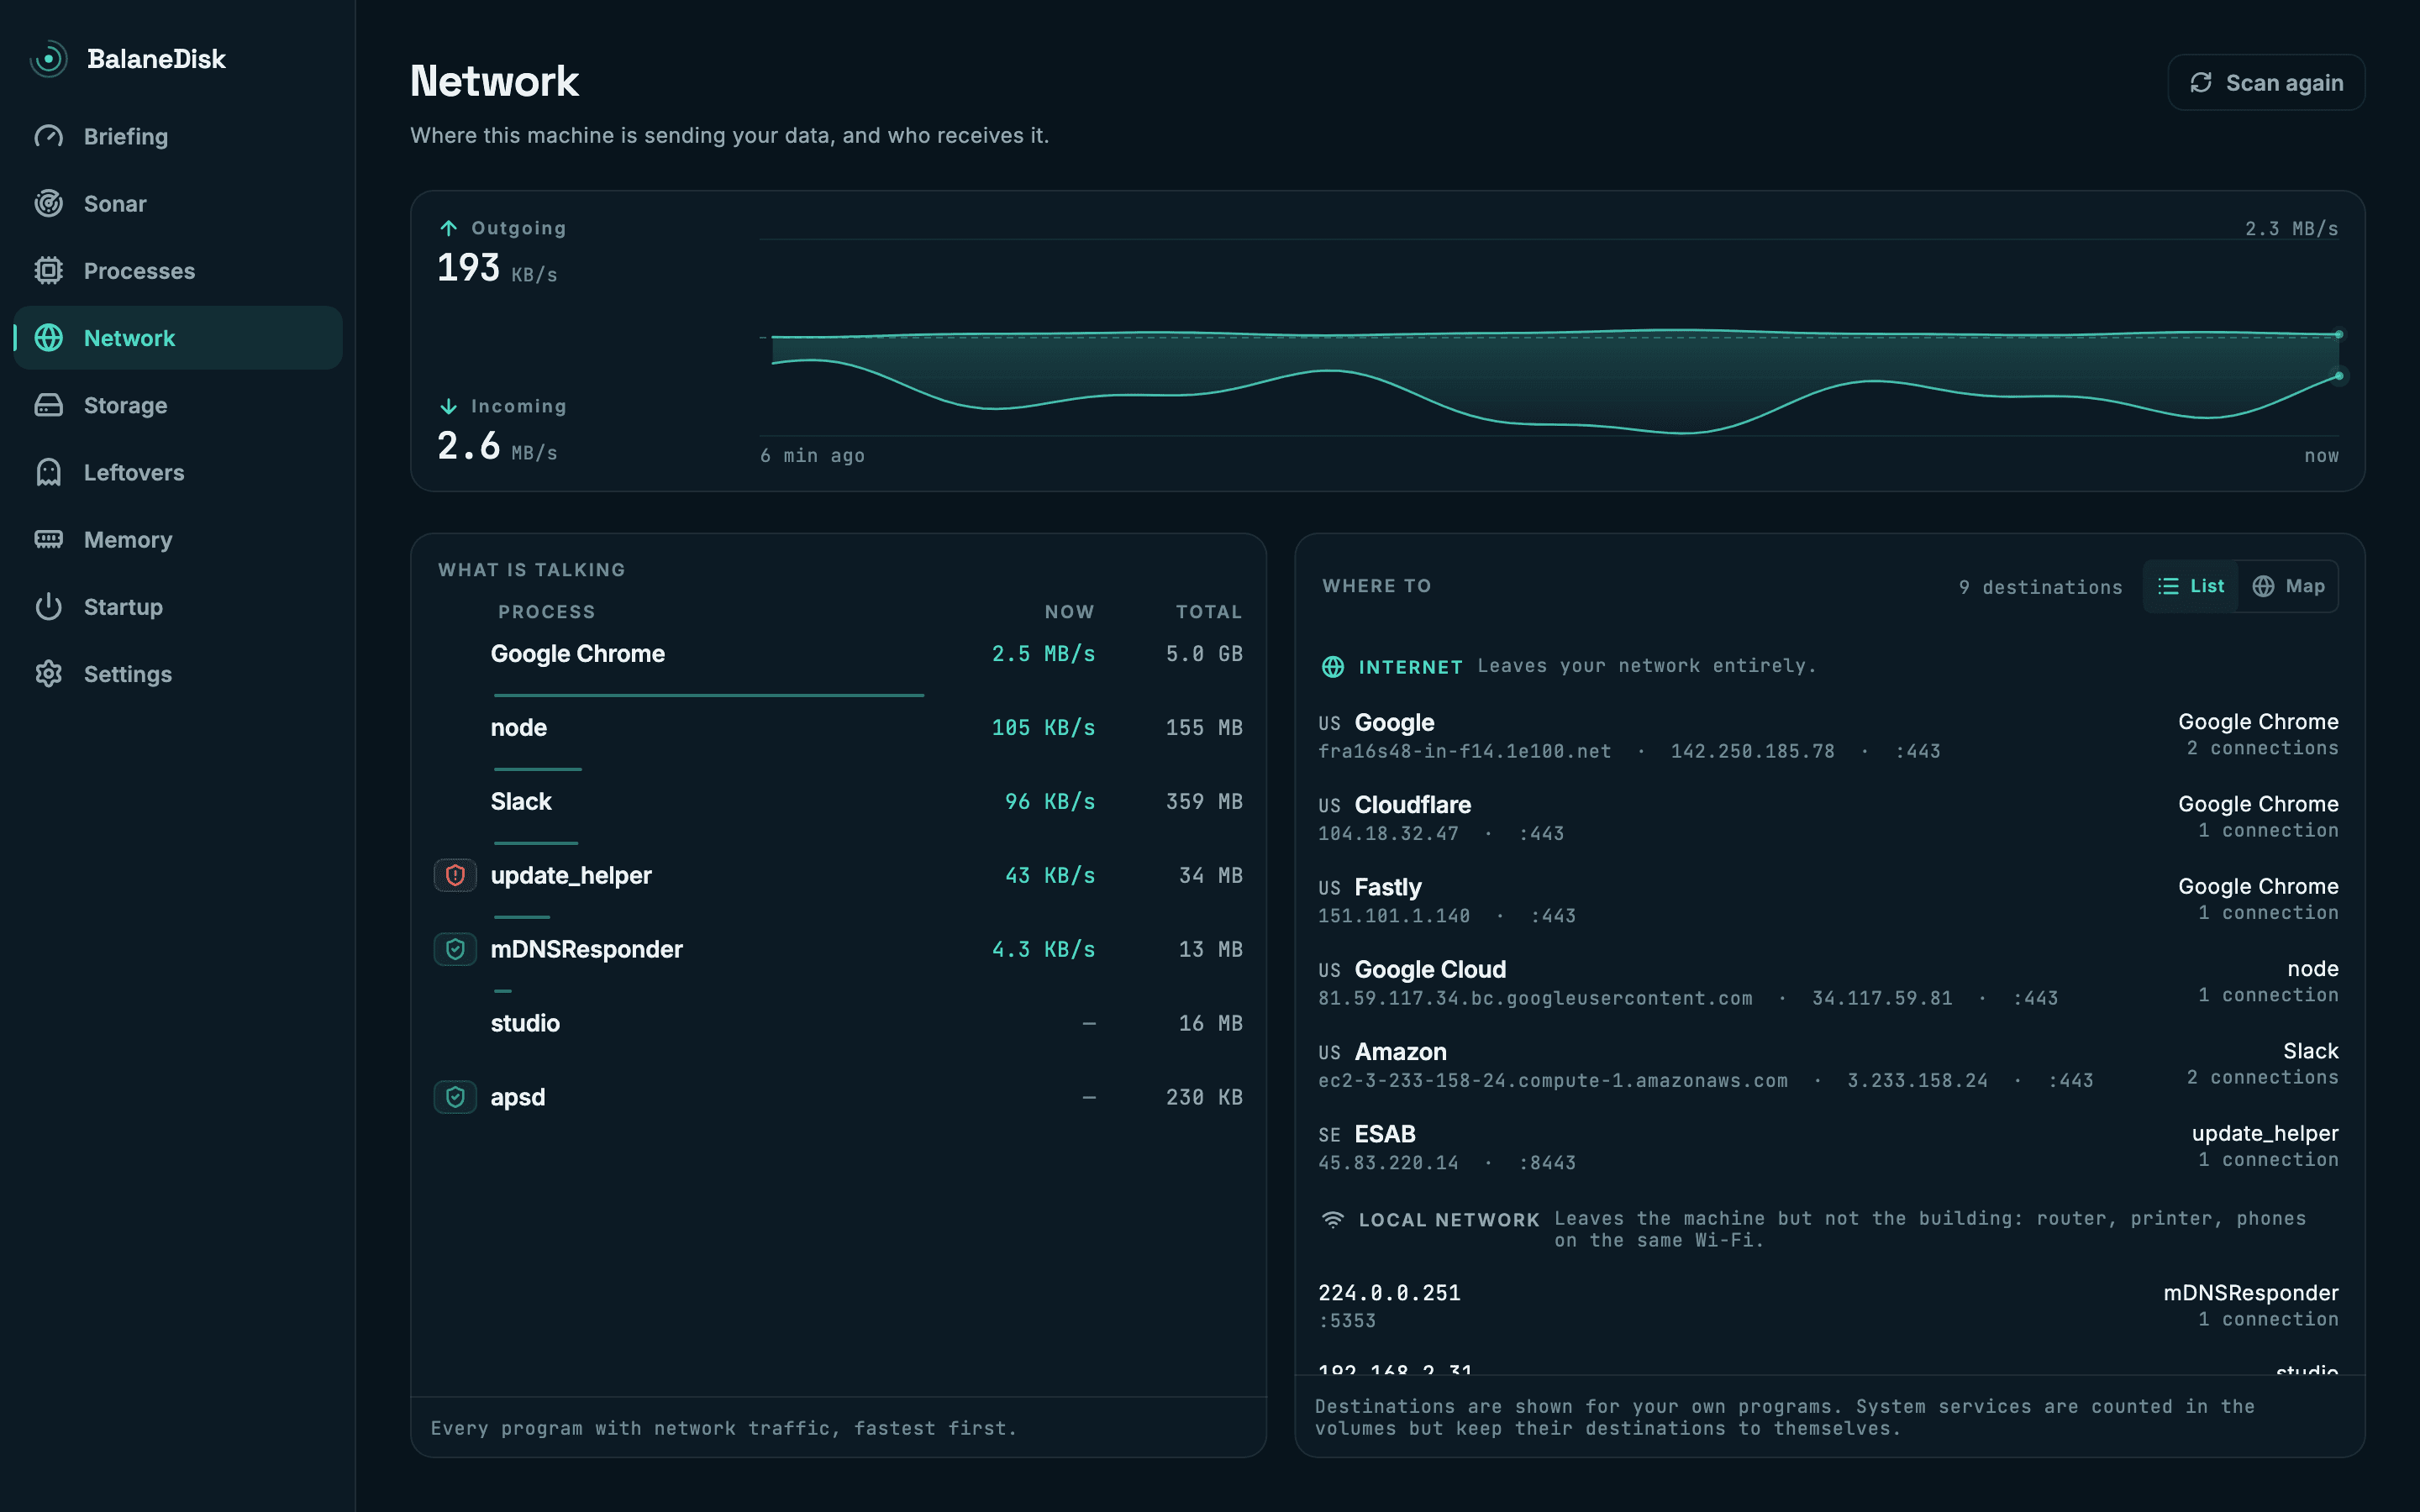2420x1512 pixels.
Task: Open the Memory module icon
Action: (48, 540)
